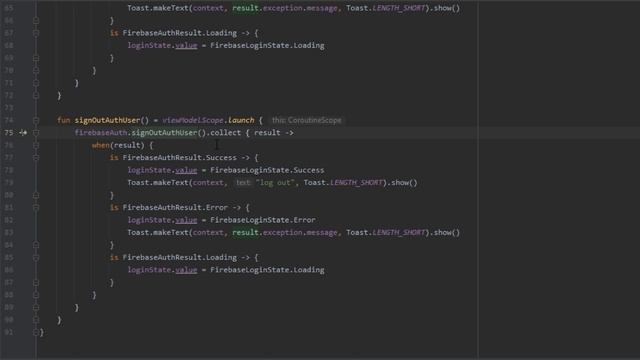Collapse the fold marker beside 'is FirebaseAuthResult.Error' on line 81

coord(36,207)
